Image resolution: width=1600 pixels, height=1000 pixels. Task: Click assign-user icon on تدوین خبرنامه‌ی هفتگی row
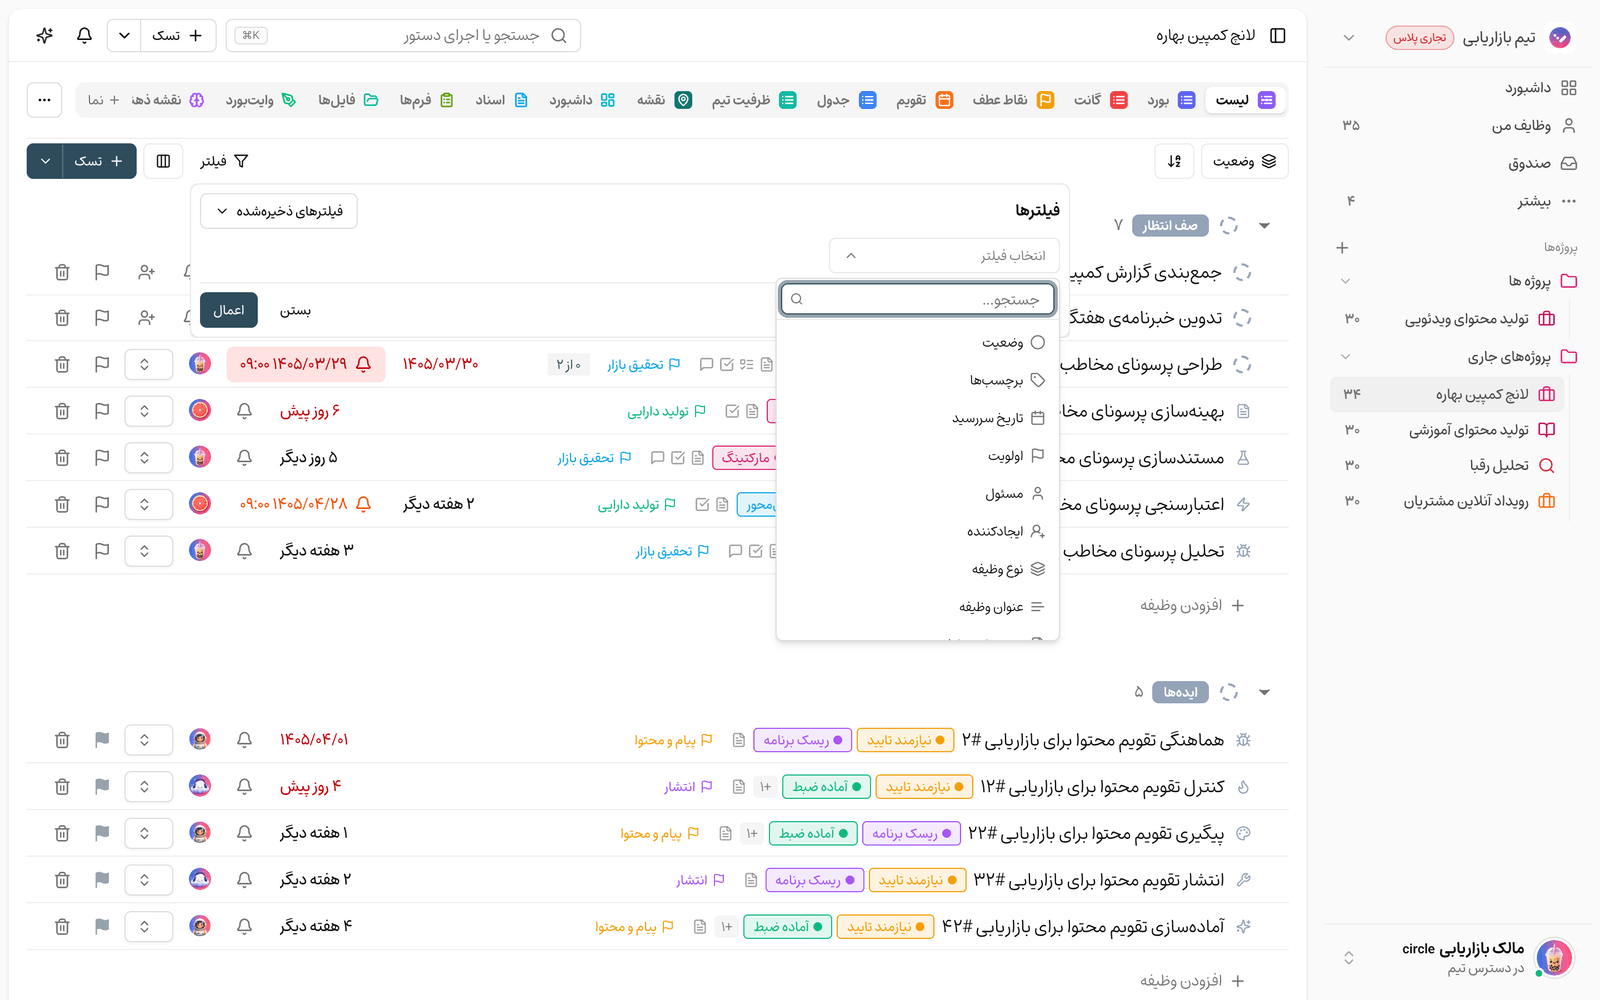point(147,318)
